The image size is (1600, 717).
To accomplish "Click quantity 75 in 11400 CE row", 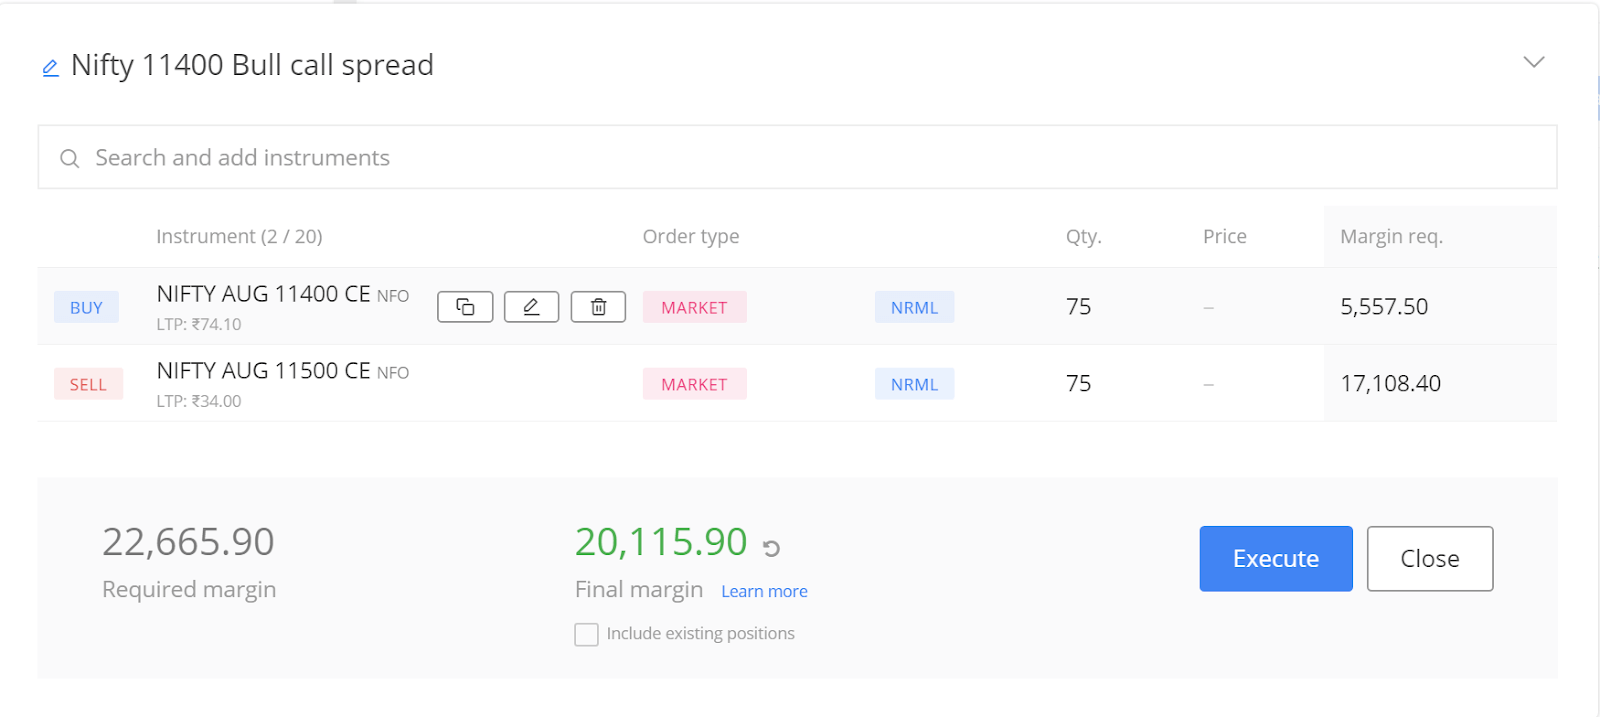I will click(1078, 307).
